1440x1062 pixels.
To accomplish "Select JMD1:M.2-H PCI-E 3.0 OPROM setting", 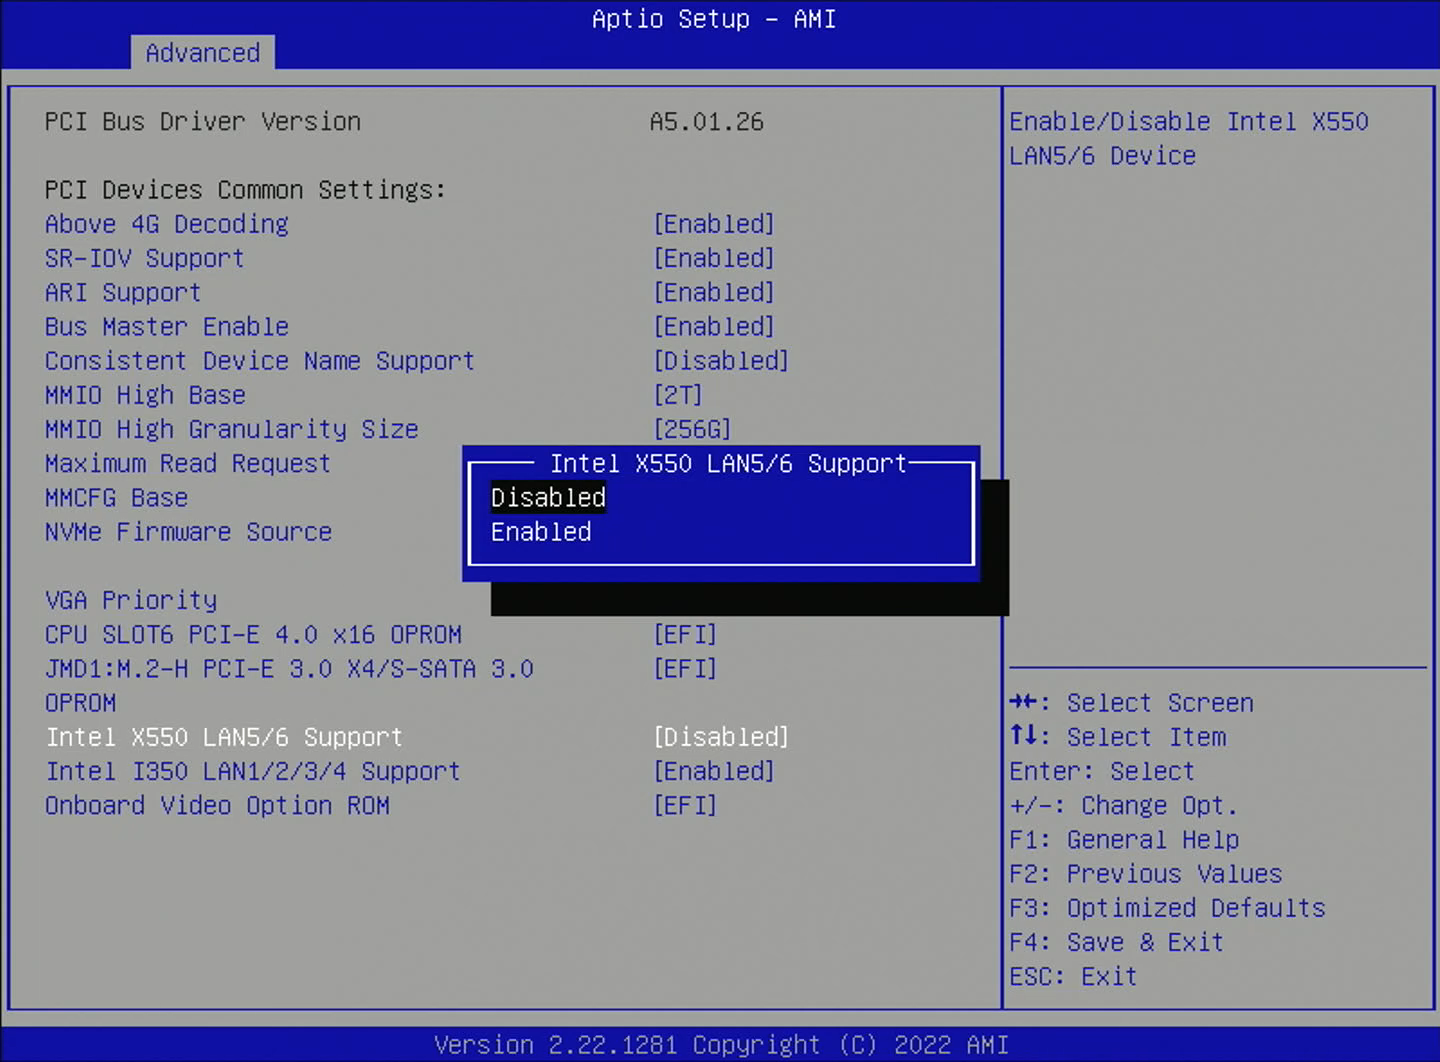I will click(289, 686).
